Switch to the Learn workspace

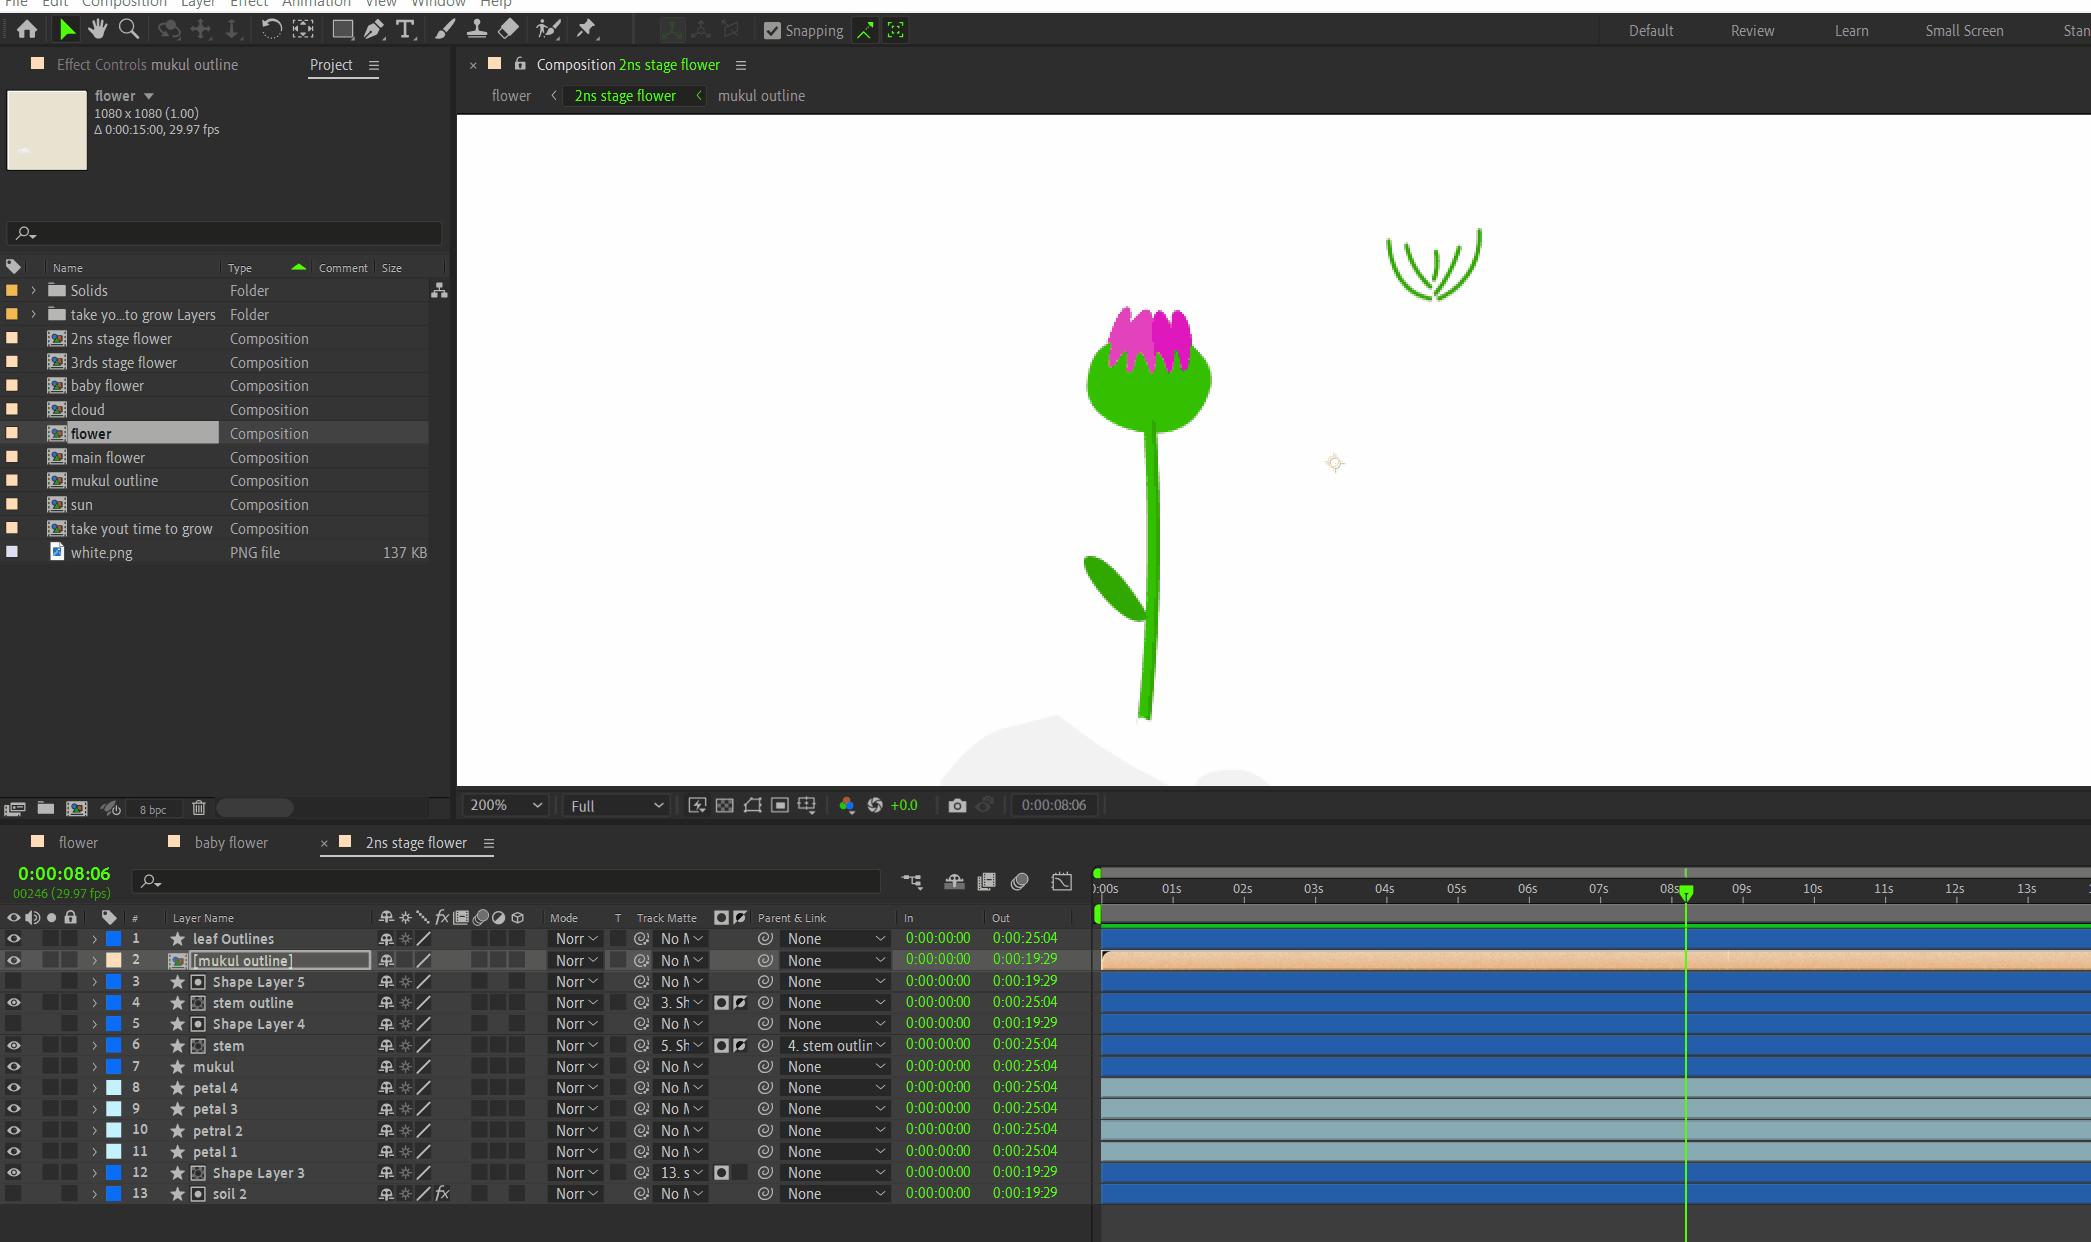click(x=1851, y=31)
